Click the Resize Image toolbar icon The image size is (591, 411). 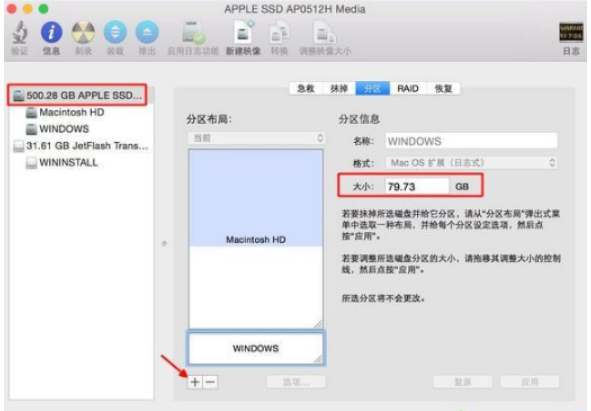pyautogui.click(x=325, y=32)
